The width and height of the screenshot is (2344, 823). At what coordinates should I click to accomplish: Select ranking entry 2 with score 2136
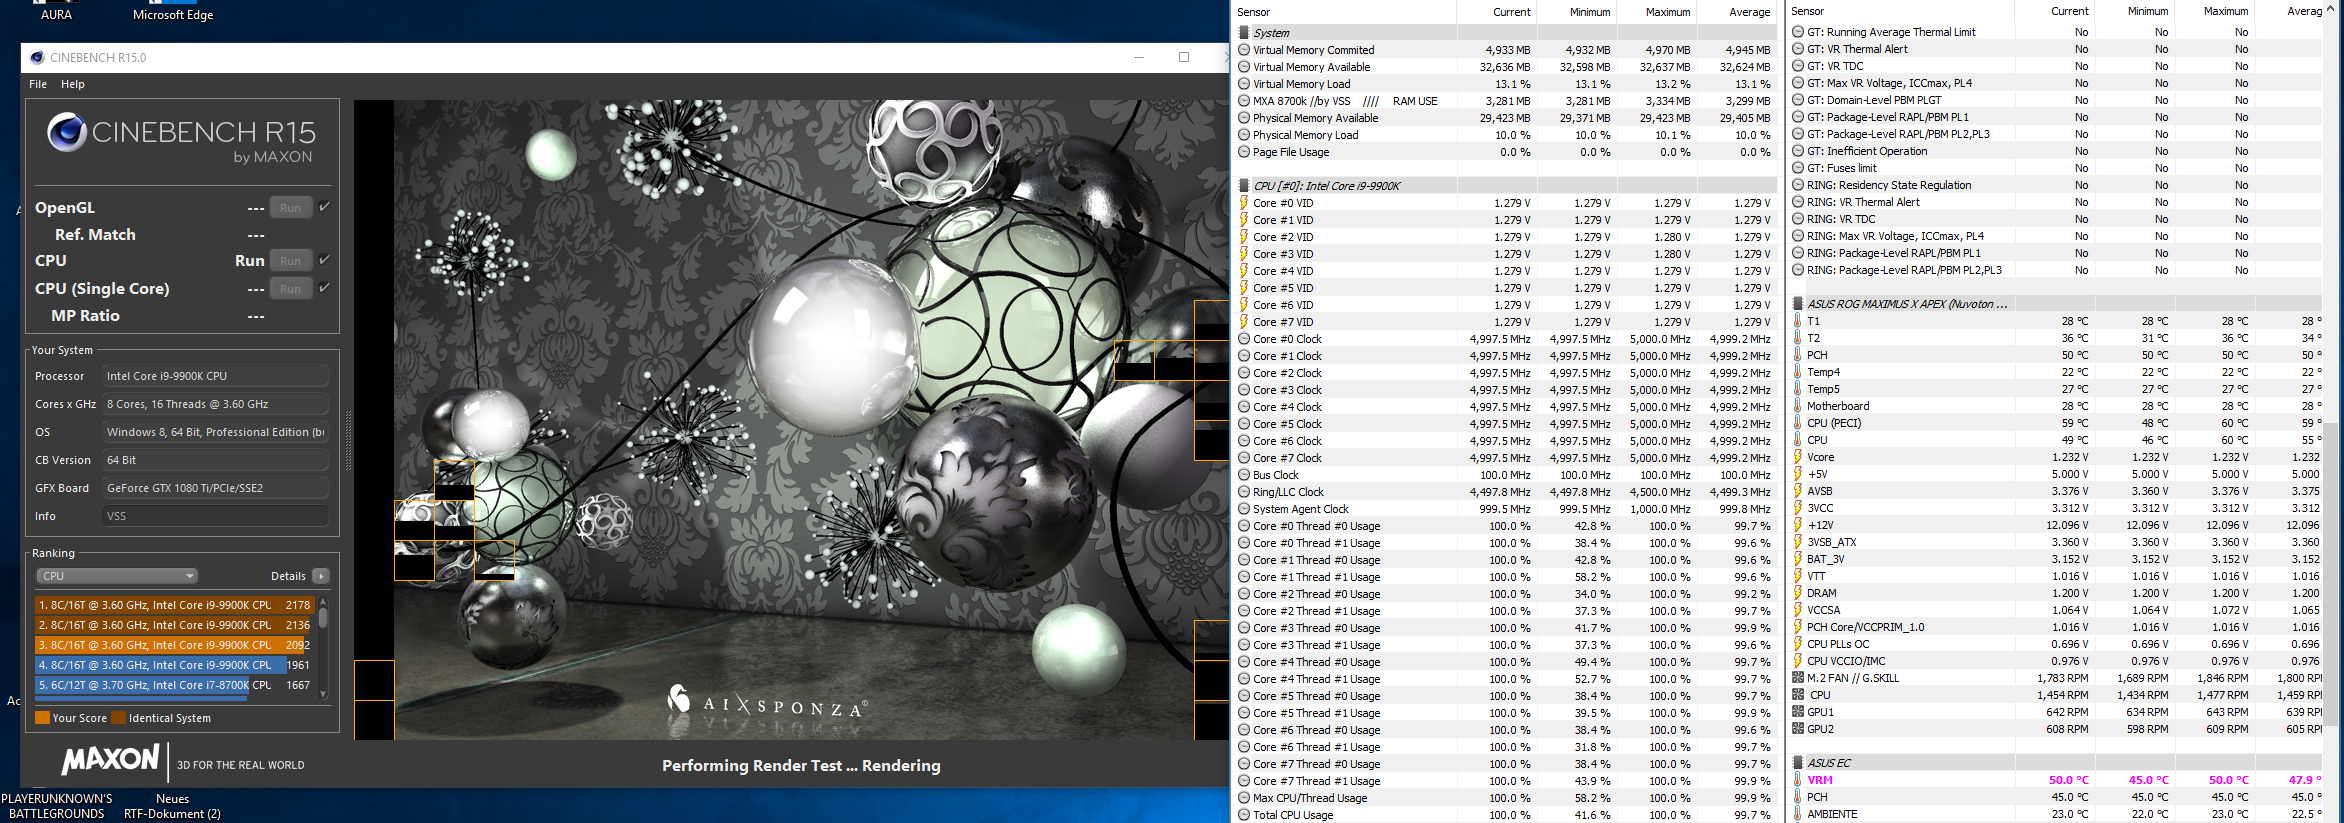coord(175,625)
